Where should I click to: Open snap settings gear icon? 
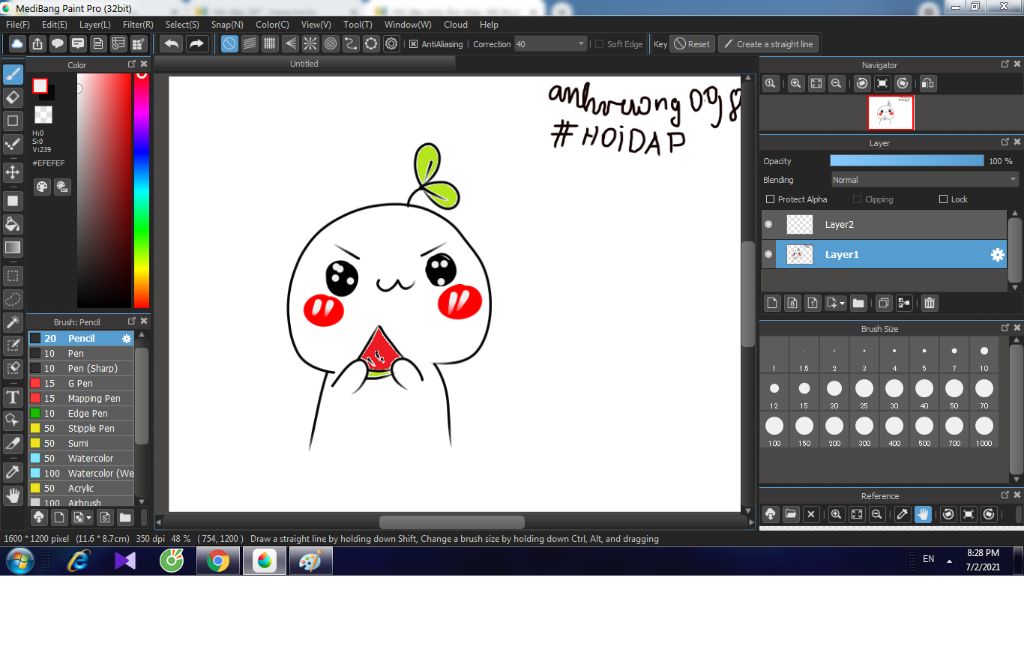391,44
